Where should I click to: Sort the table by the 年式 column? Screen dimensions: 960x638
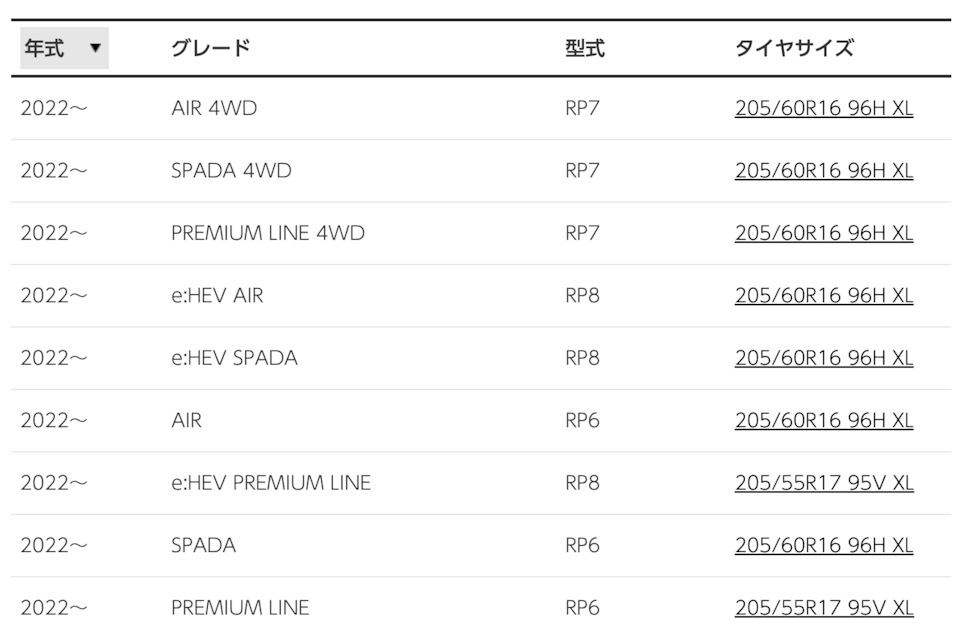[x=45, y=48]
